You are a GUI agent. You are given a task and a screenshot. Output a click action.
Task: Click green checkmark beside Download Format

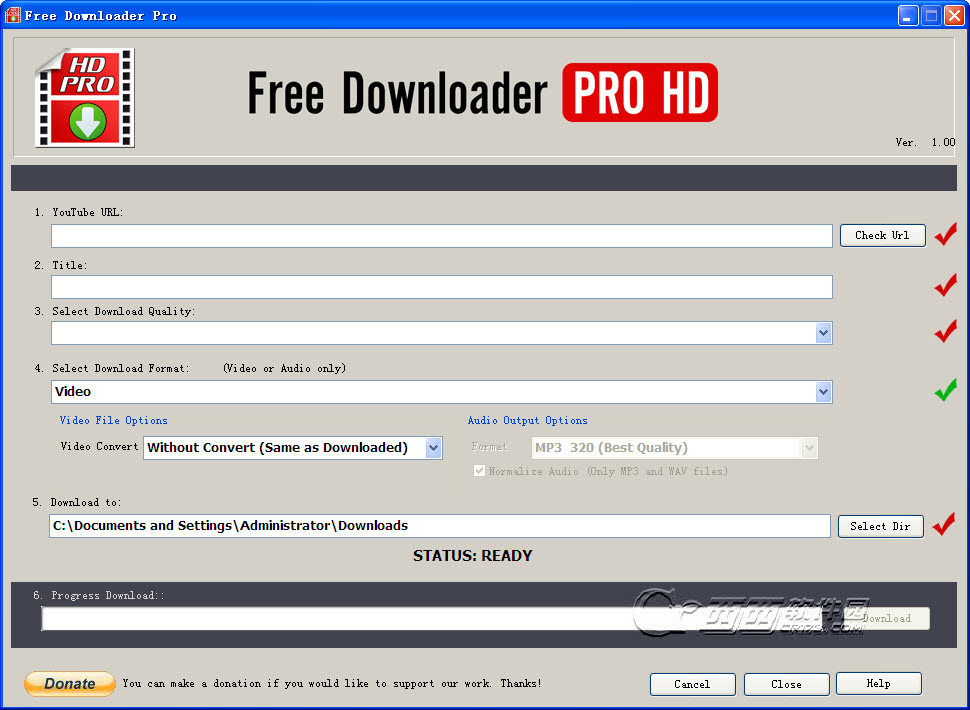pyautogui.click(x=945, y=390)
